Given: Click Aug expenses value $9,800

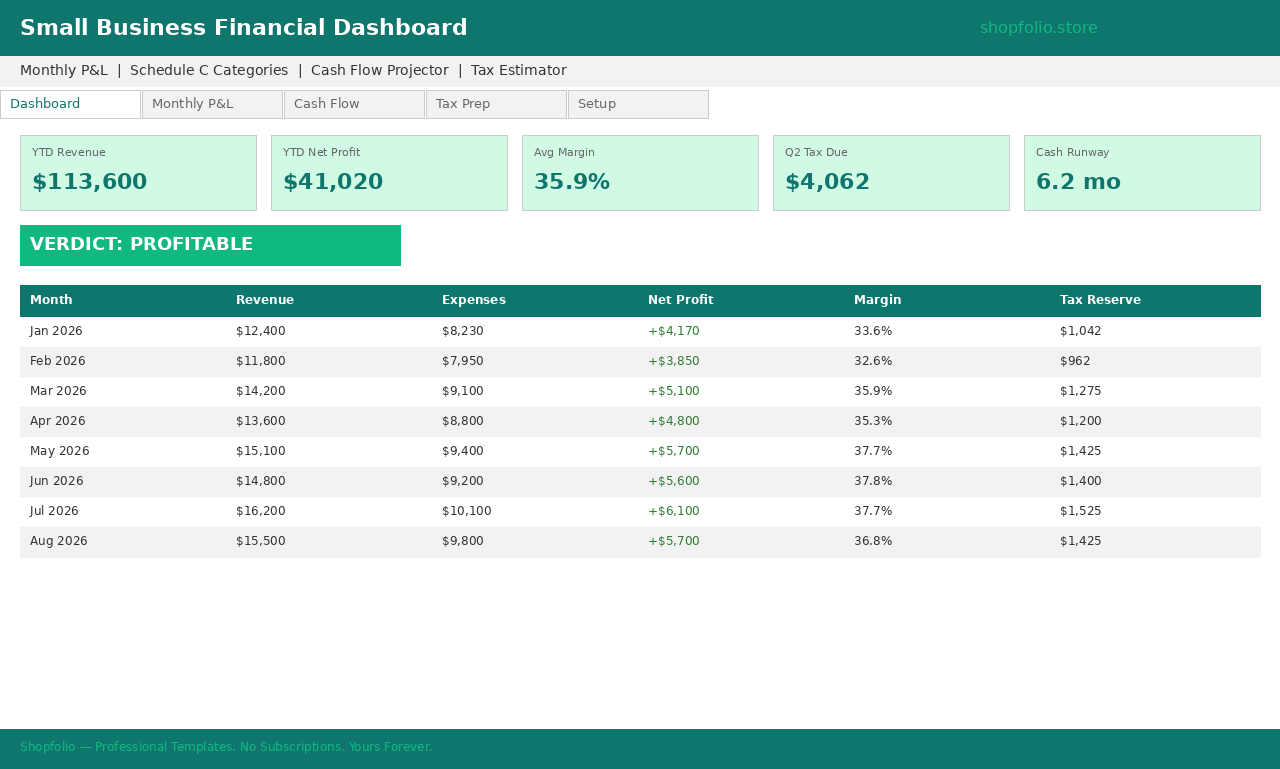Looking at the screenshot, I should [x=463, y=541].
